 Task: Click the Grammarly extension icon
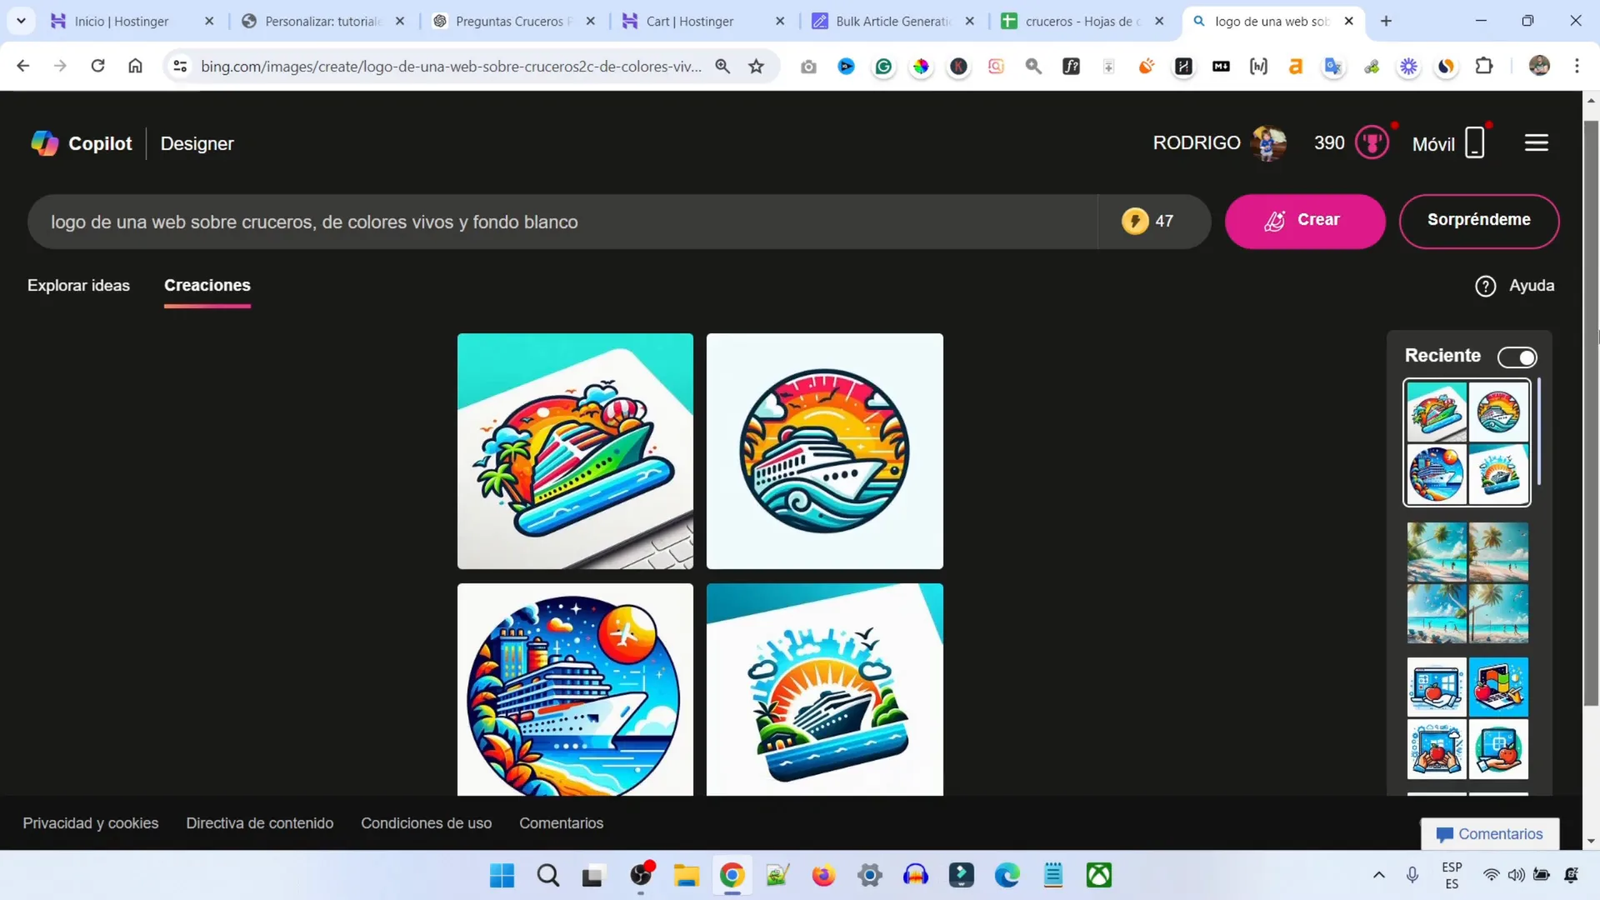coord(883,66)
